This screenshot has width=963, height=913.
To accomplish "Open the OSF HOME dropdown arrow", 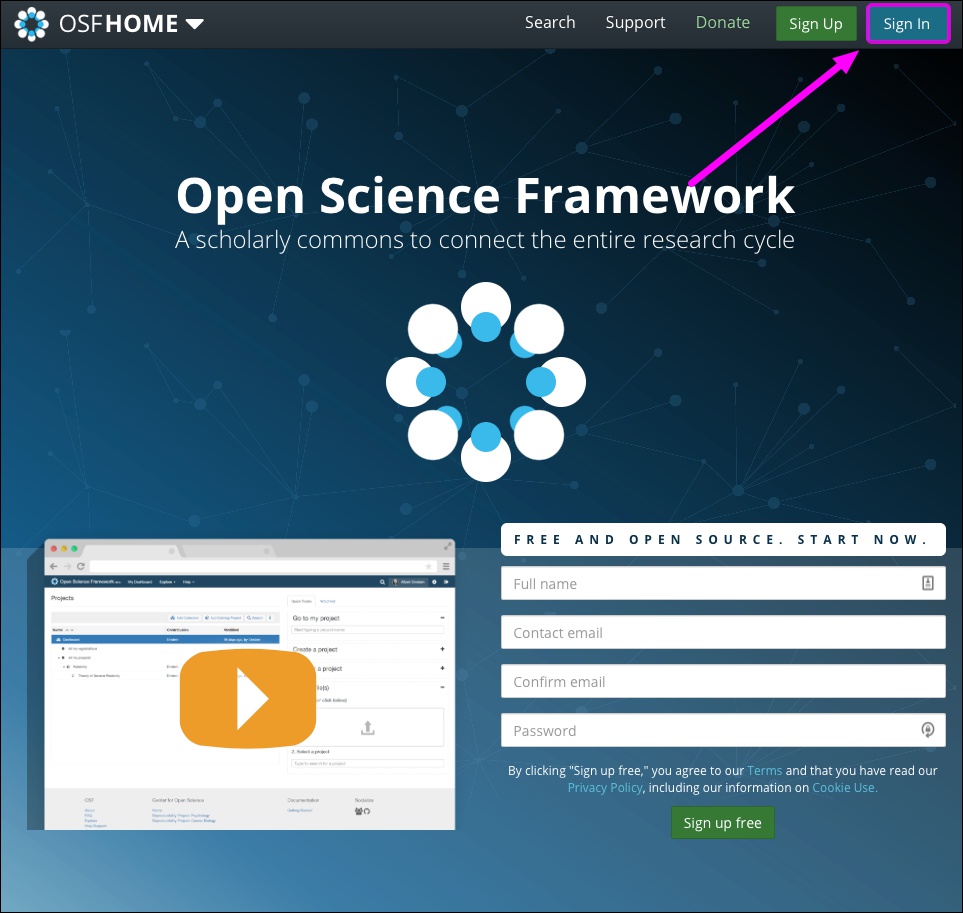I will coord(194,25).
